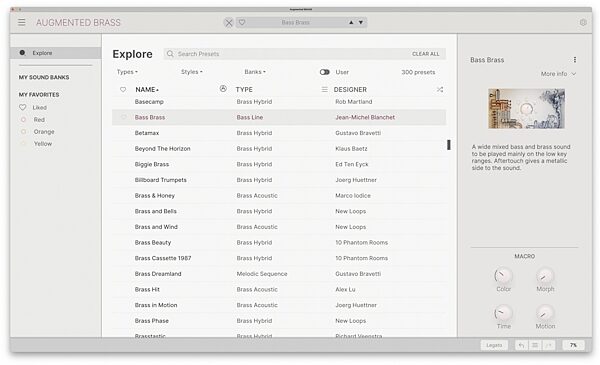Click the Arturia featured sort icon
The height and width of the screenshot is (365, 600).
pos(223,89)
